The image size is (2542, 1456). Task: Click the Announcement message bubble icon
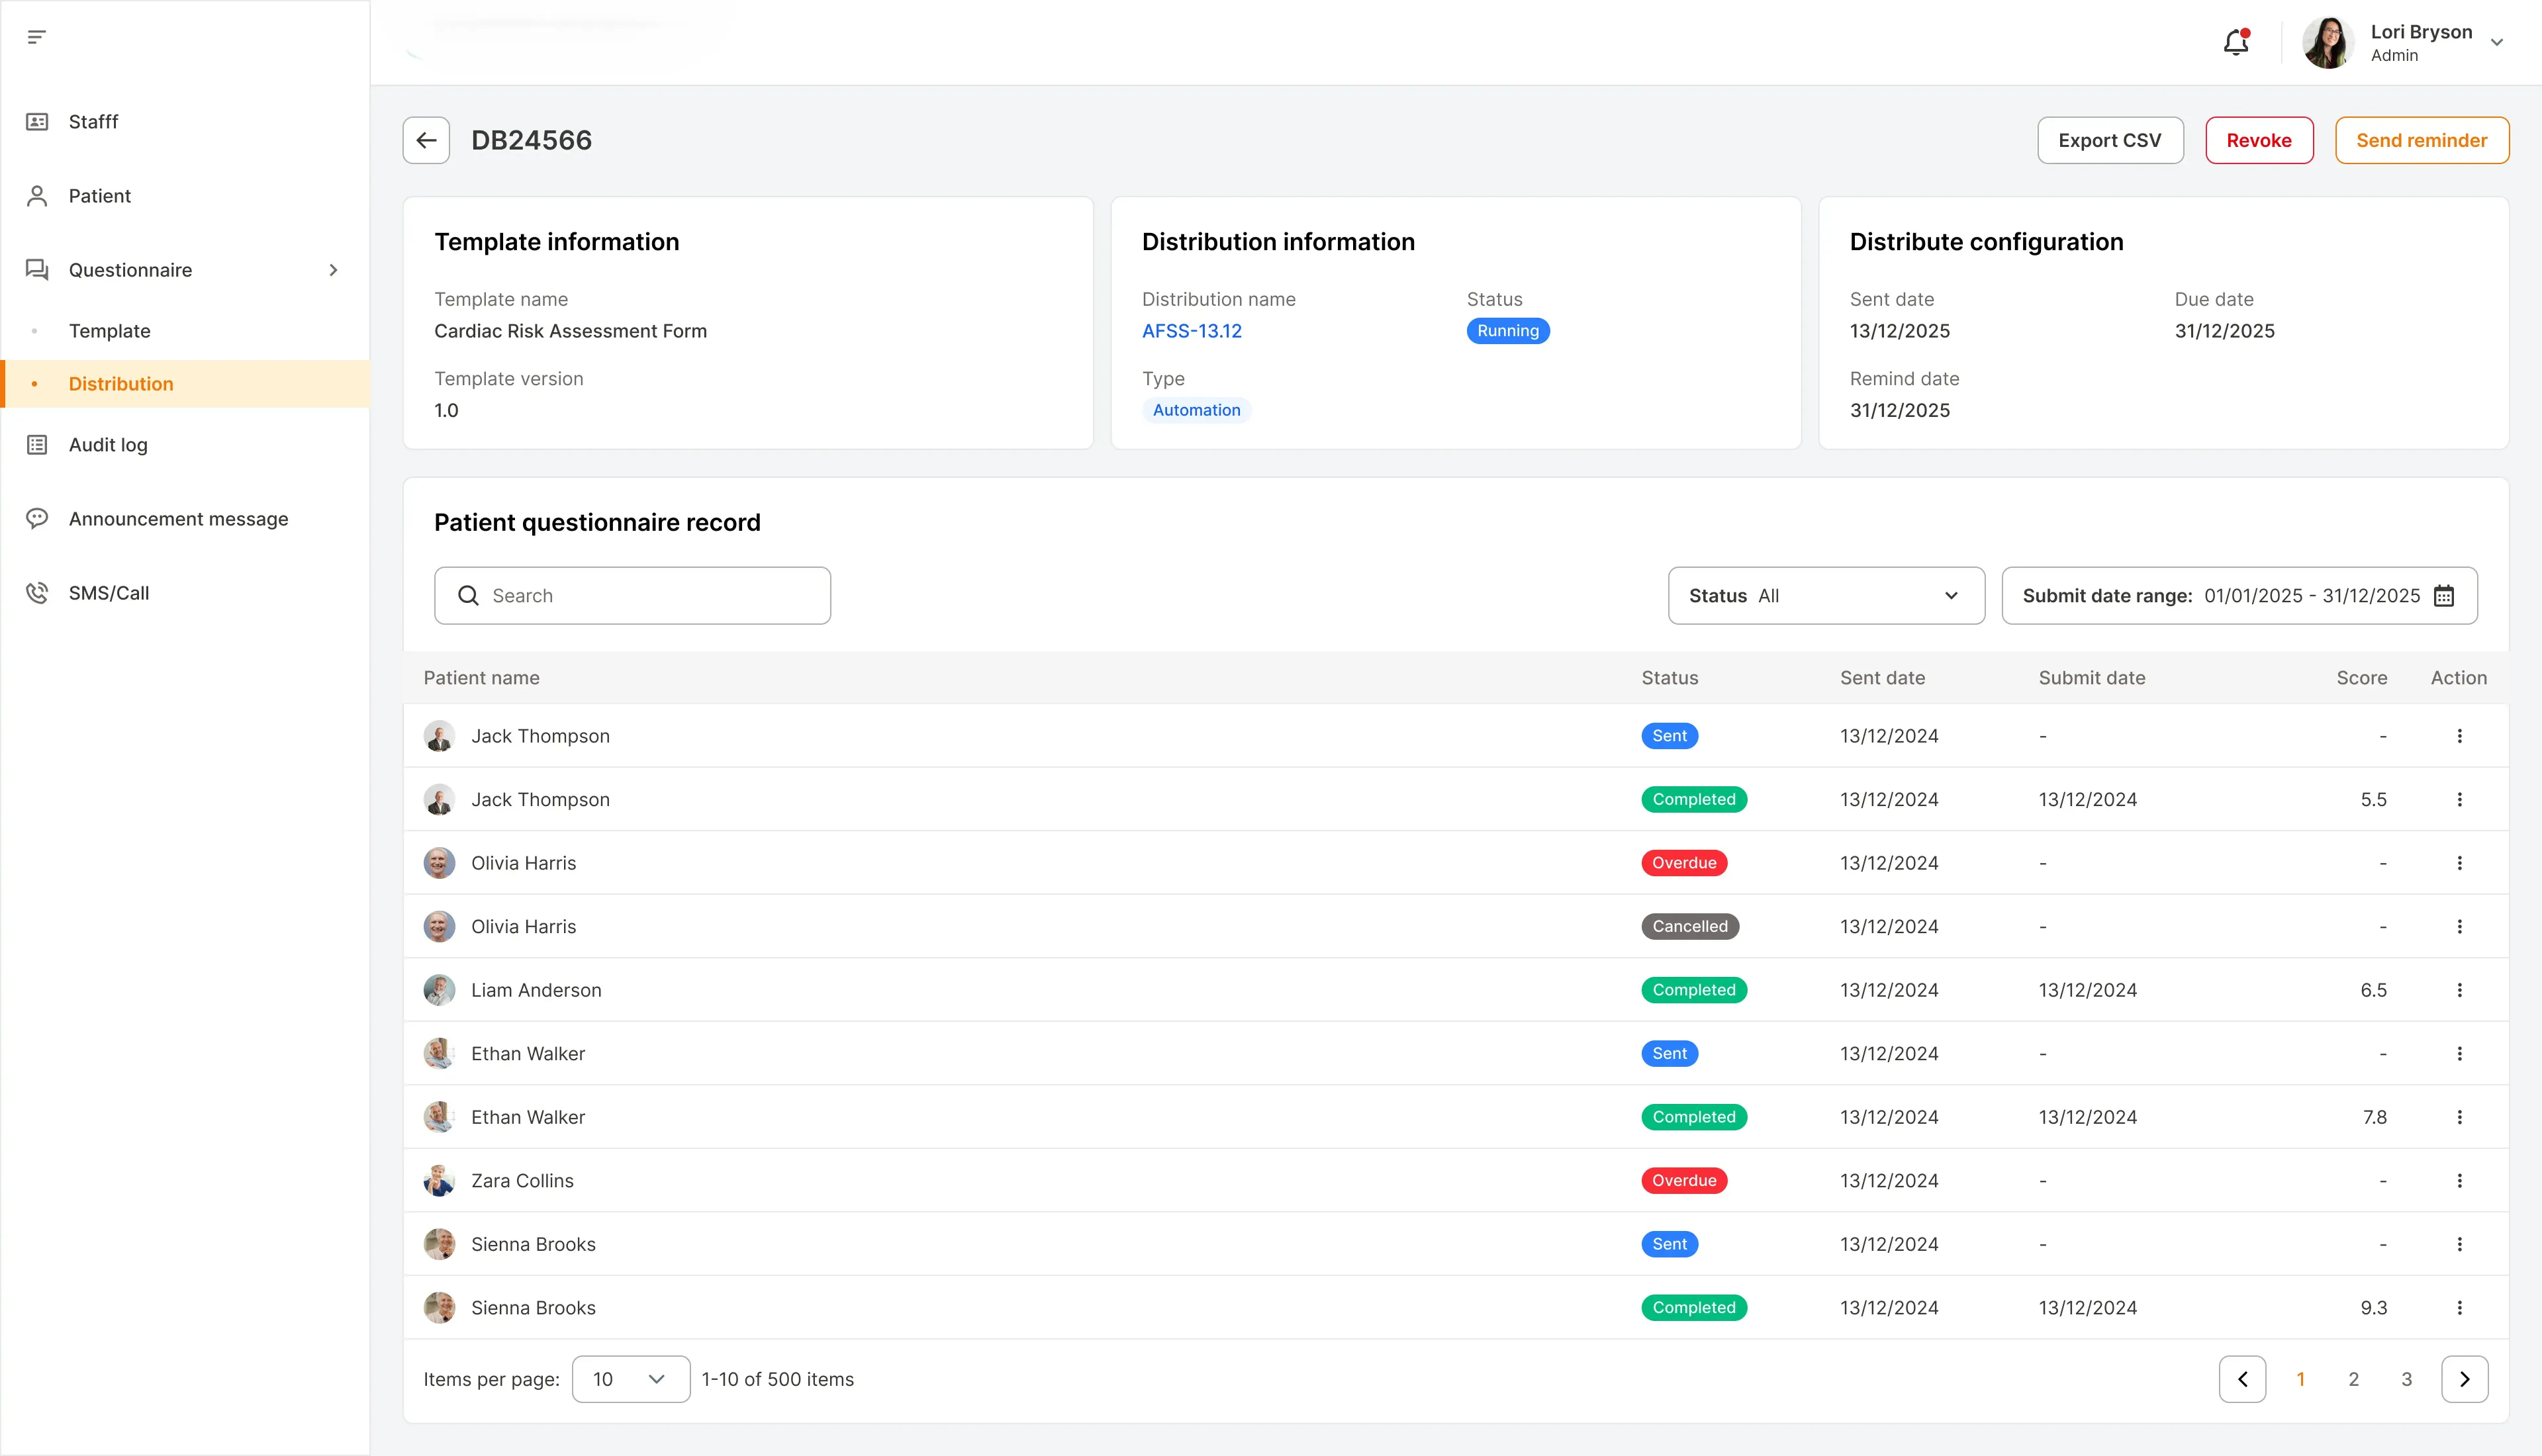[x=37, y=519]
